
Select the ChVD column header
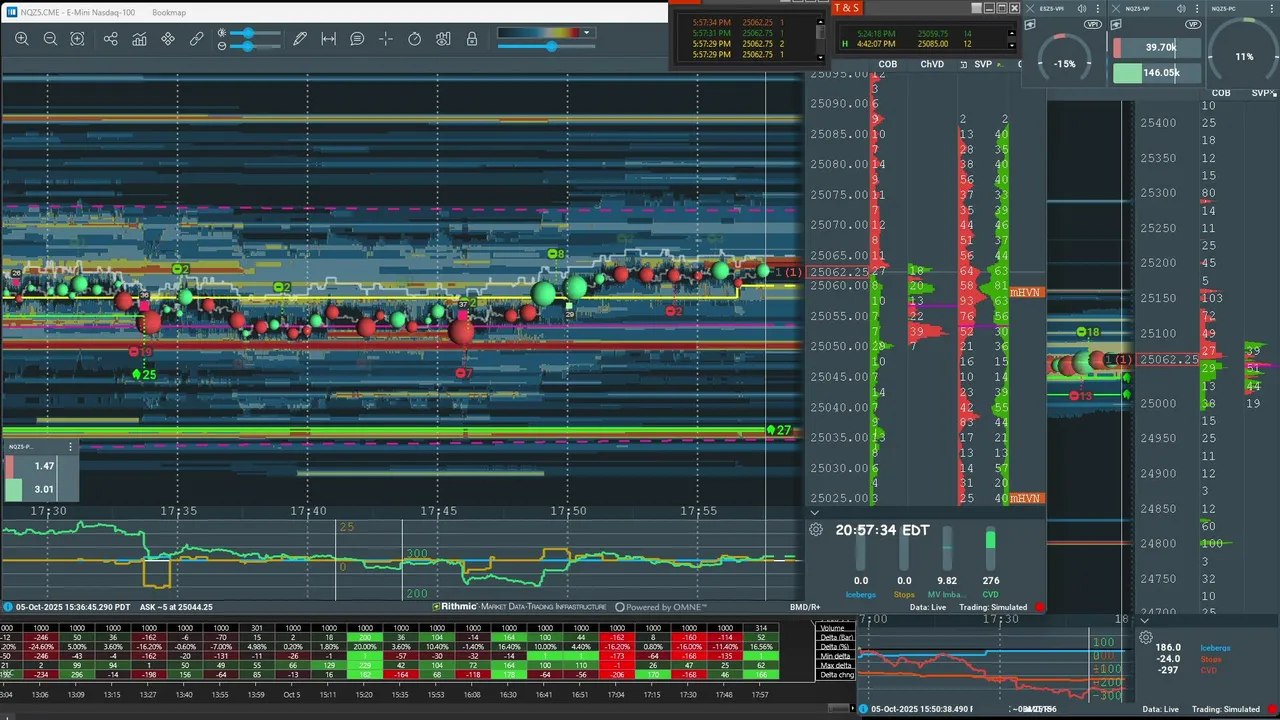932,64
